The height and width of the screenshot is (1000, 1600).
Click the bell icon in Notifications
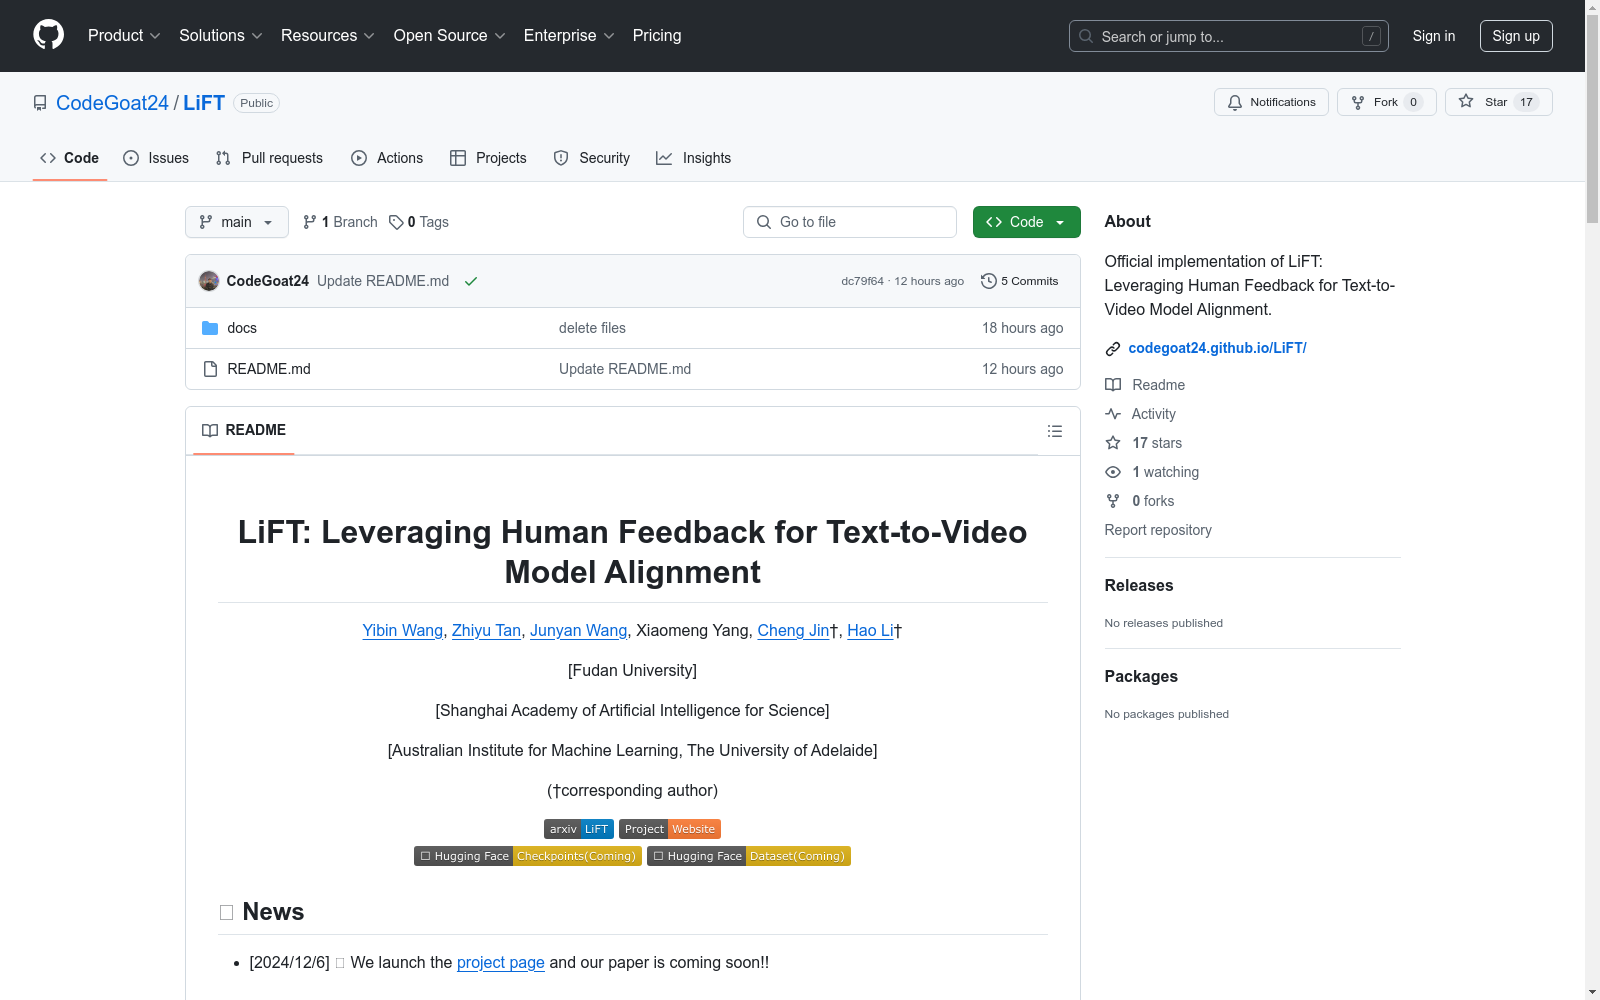[x=1235, y=102]
